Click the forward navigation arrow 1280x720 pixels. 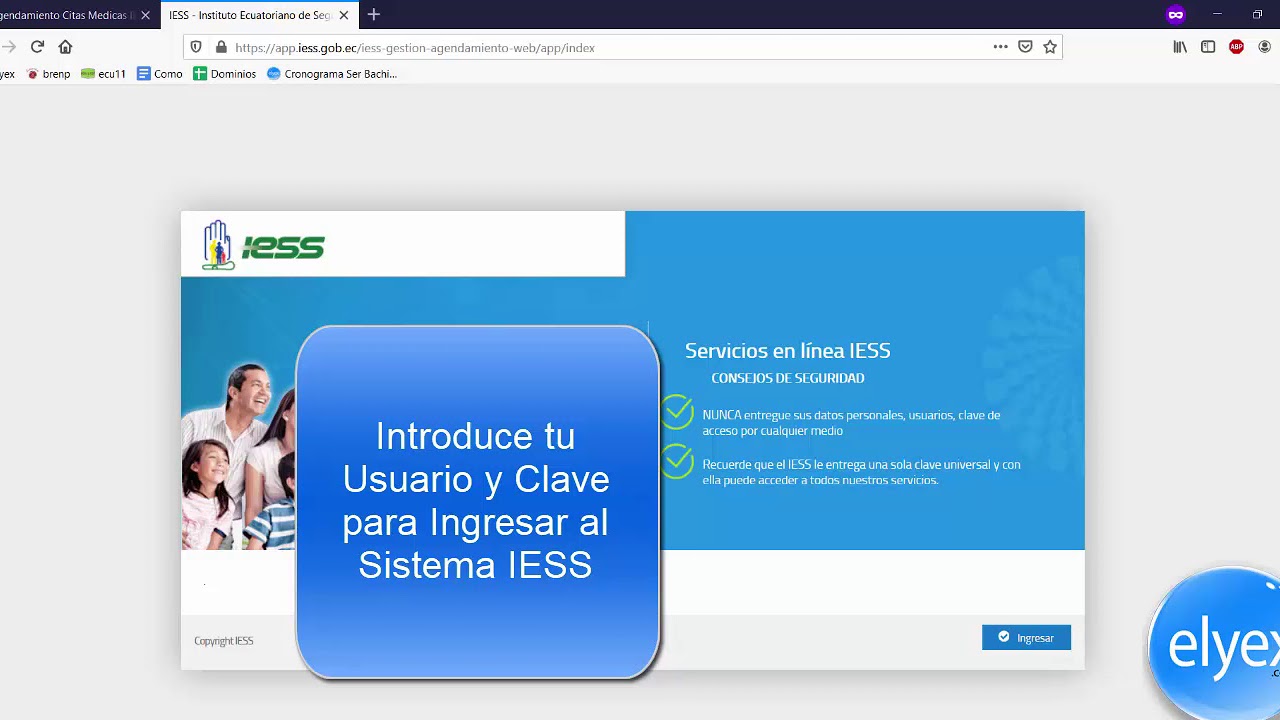pos(8,47)
